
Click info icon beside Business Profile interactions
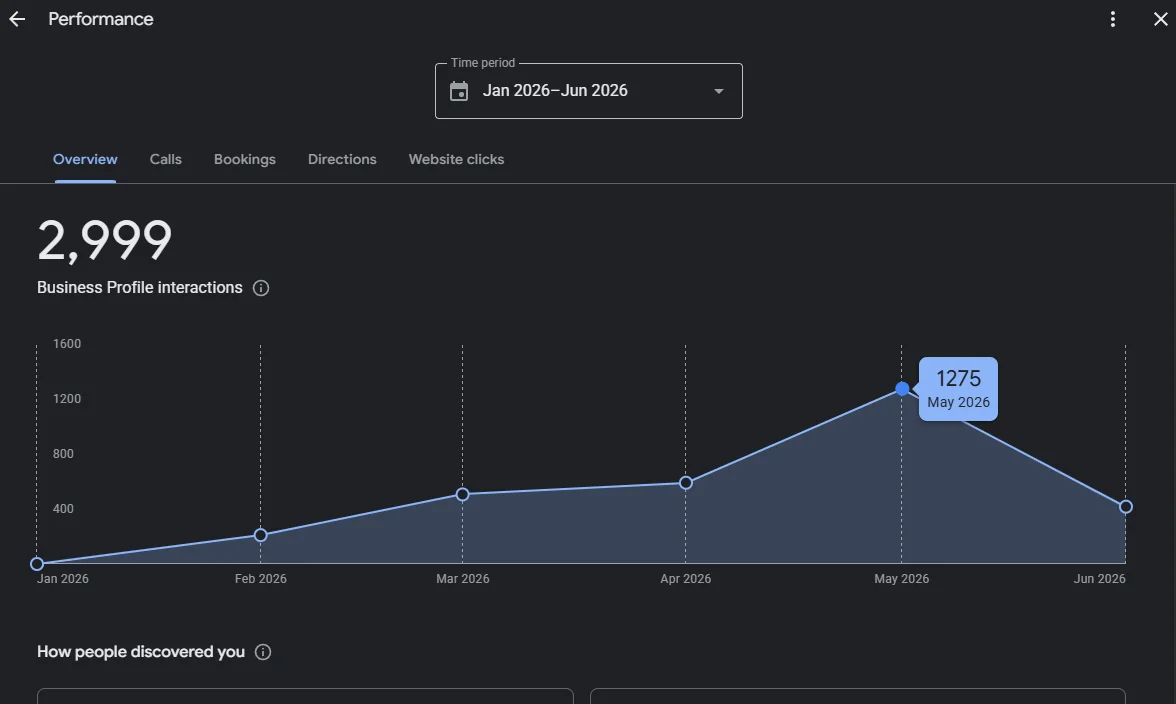(x=261, y=288)
